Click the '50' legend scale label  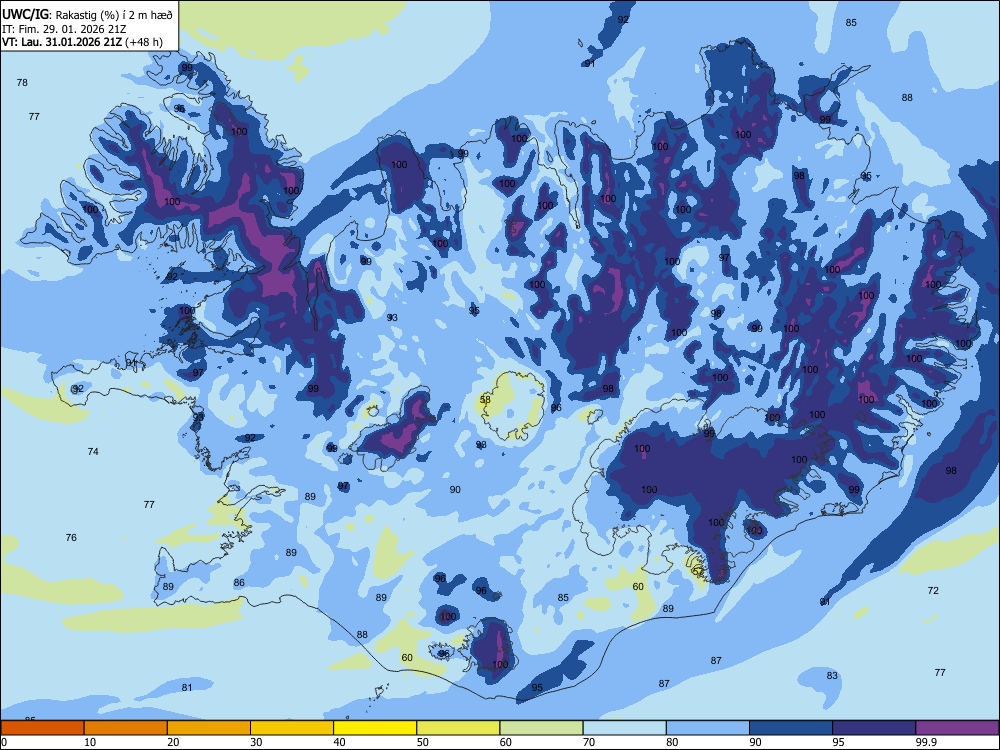423,742
